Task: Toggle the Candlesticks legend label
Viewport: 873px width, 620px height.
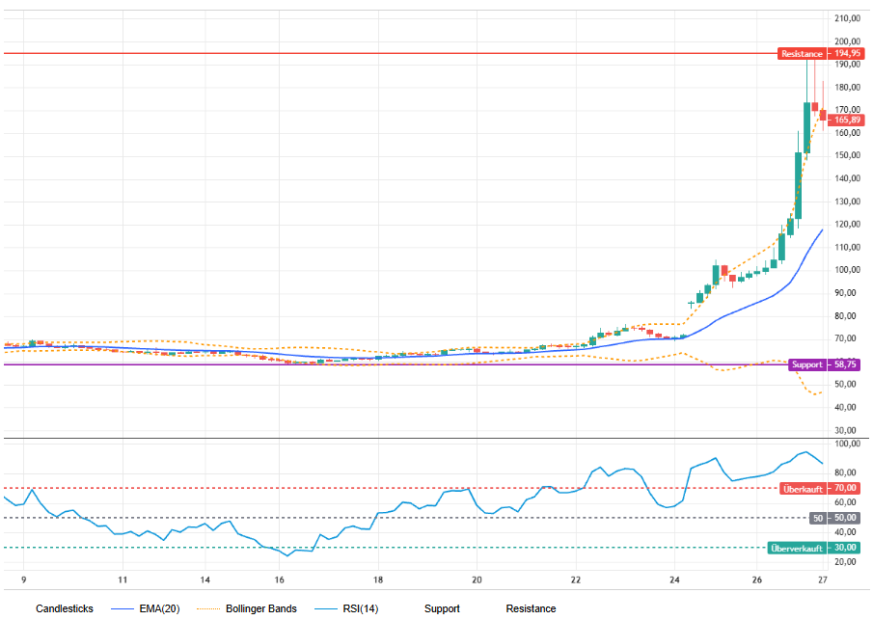Action: (64, 608)
